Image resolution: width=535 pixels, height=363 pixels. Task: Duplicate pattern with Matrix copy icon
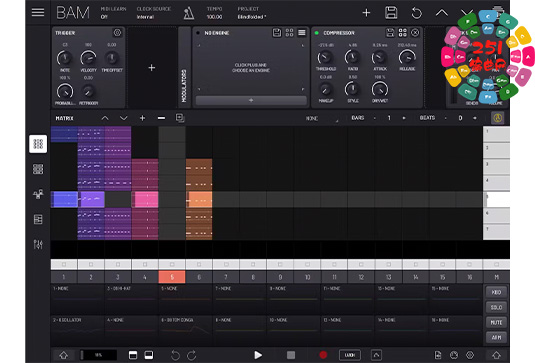pyautogui.click(x=180, y=118)
